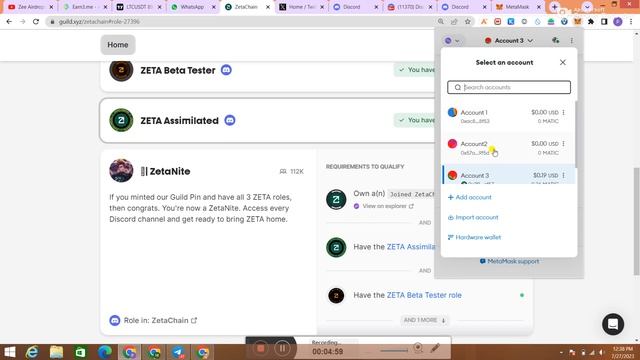Open the Account2 options menu
Image resolution: width=640 pixels, height=360 pixels.
pos(564,144)
